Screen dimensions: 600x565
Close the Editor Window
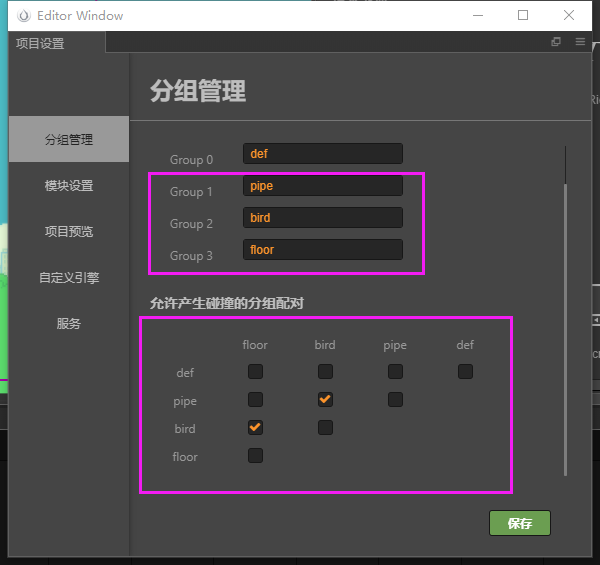[x=569, y=15]
